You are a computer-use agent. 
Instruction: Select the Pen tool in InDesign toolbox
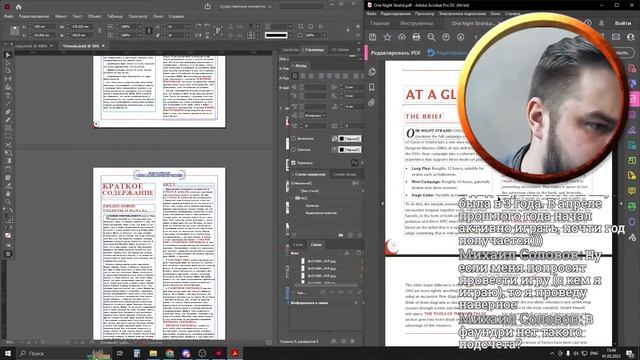click(8, 112)
